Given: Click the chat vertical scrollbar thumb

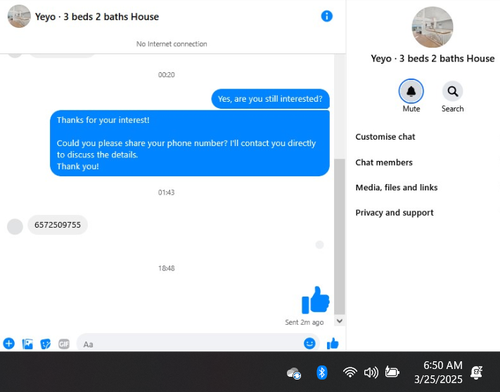Looking at the screenshot, I should click(339, 236).
